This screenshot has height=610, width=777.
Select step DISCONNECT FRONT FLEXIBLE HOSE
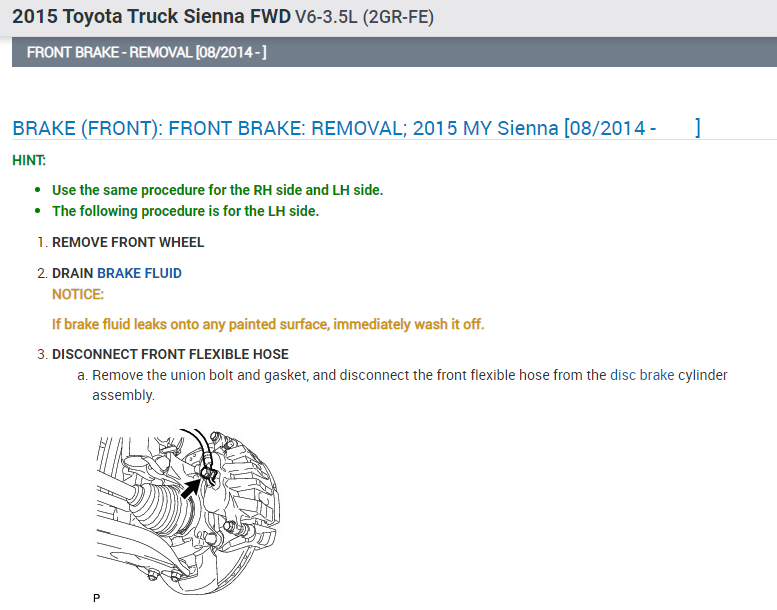click(x=170, y=354)
